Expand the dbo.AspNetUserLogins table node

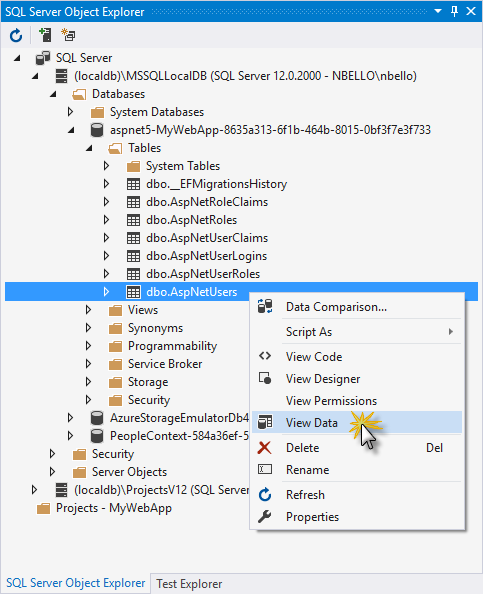[x=106, y=256]
